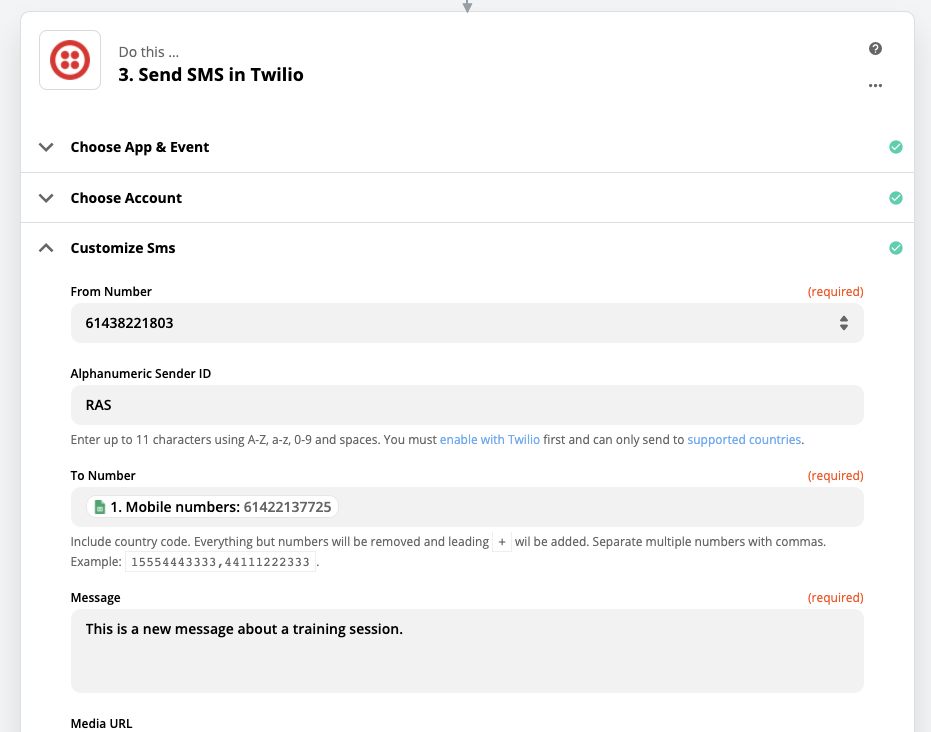Click the From Number field 61438221803

click(x=467, y=323)
